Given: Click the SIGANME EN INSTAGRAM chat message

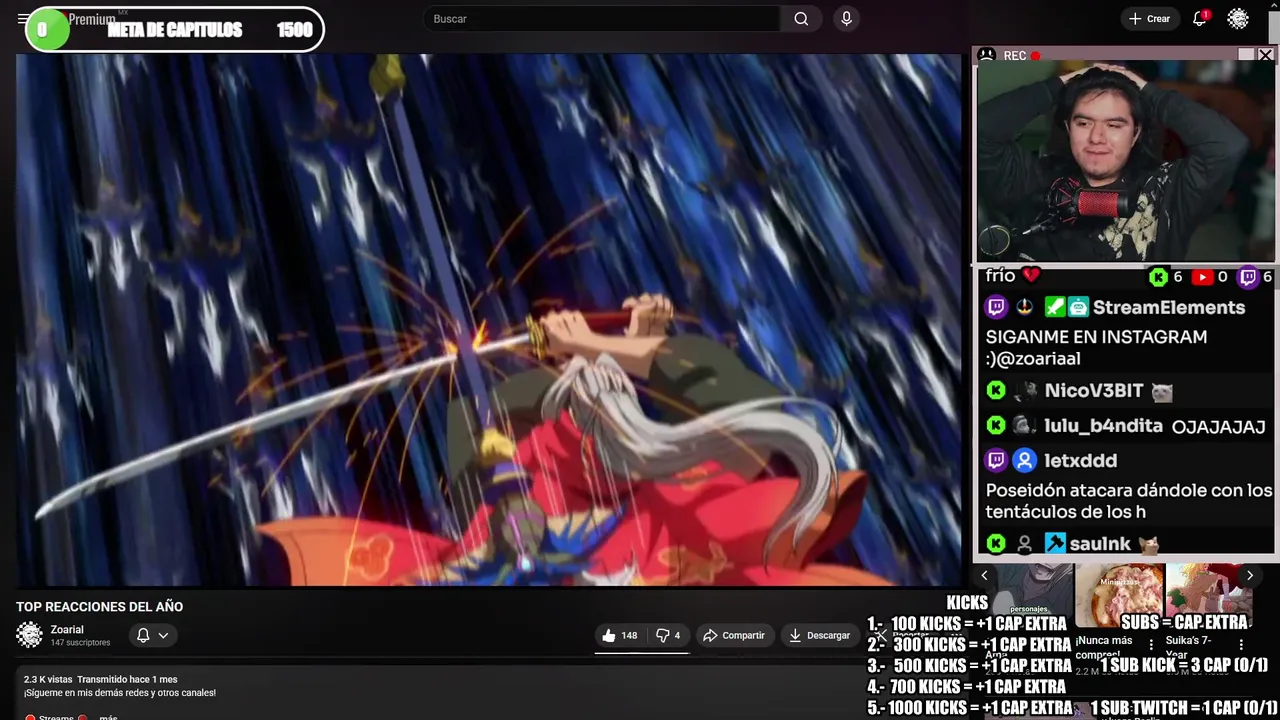Looking at the screenshot, I should 1096,348.
